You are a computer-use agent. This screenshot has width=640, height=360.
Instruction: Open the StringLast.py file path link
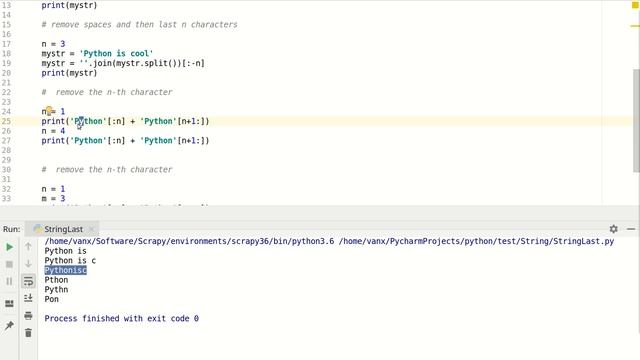pos(476,241)
